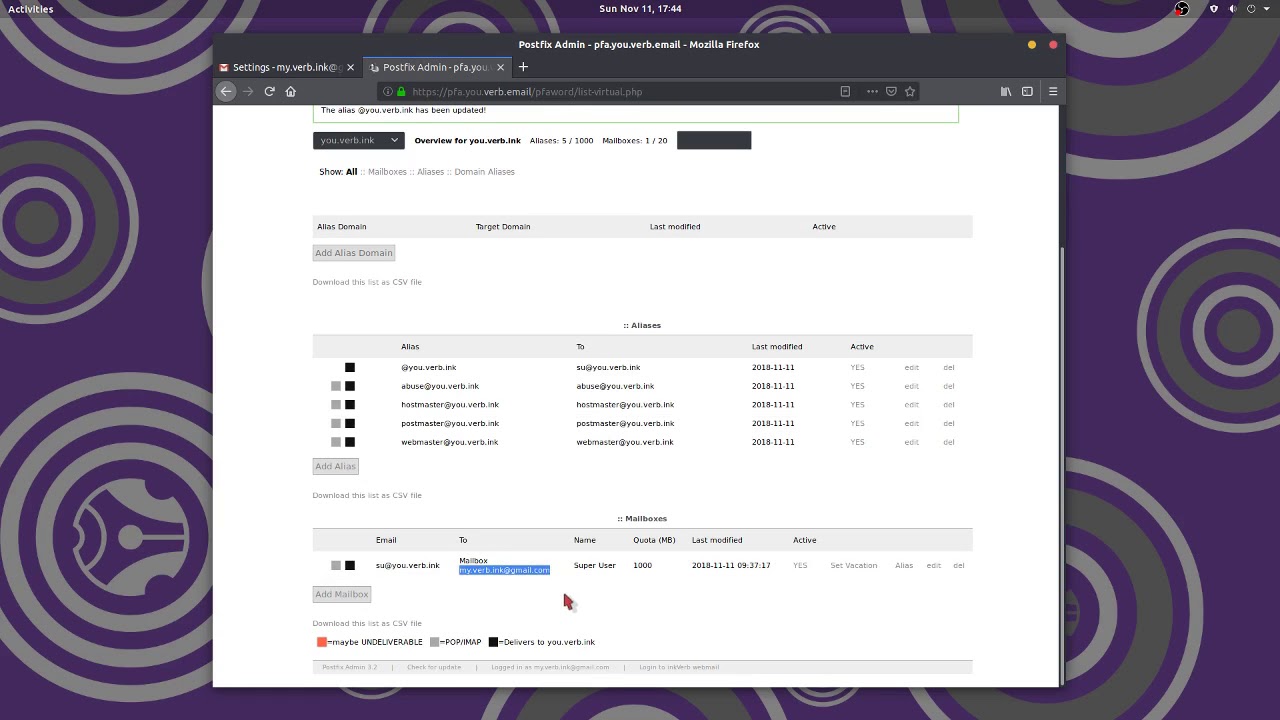
Task: Filter view to Aliases only
Action: tap(430, 172)
